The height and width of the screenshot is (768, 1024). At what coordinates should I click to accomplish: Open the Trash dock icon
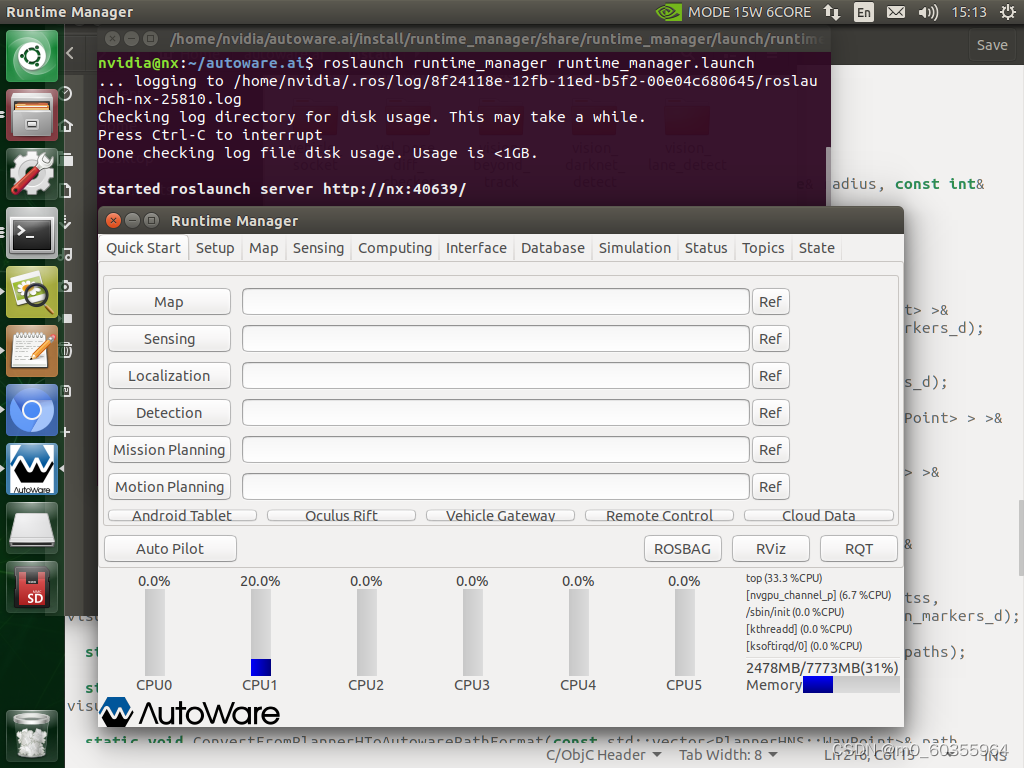(x=32, y=735)
